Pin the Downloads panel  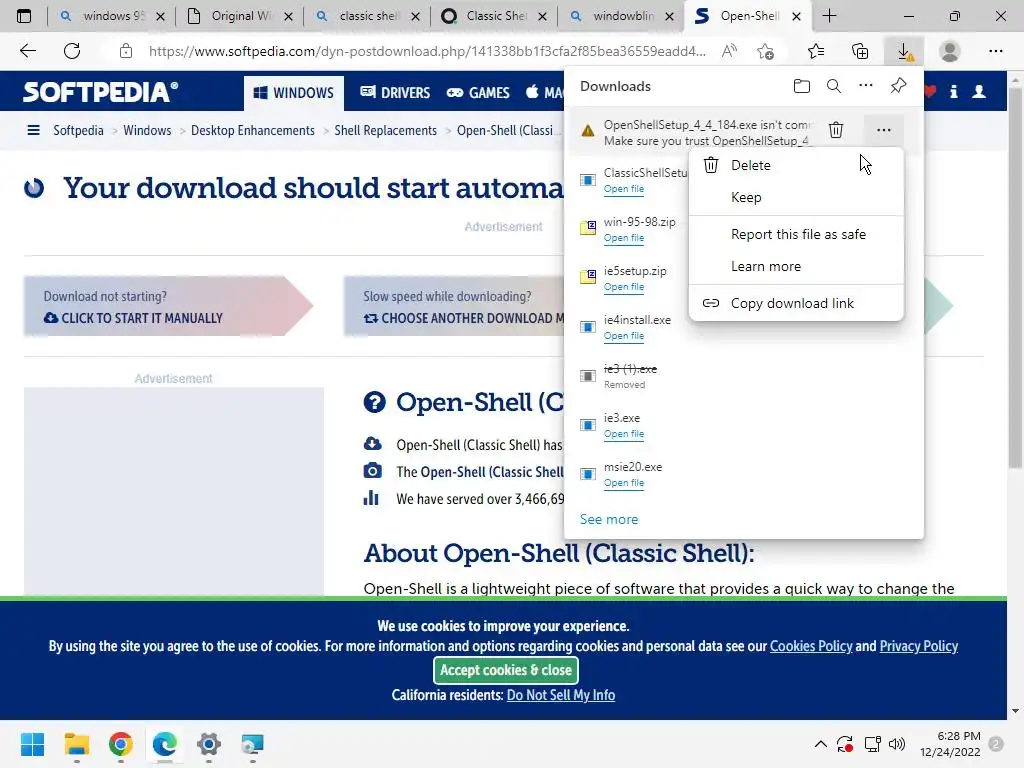pos(899,86)
